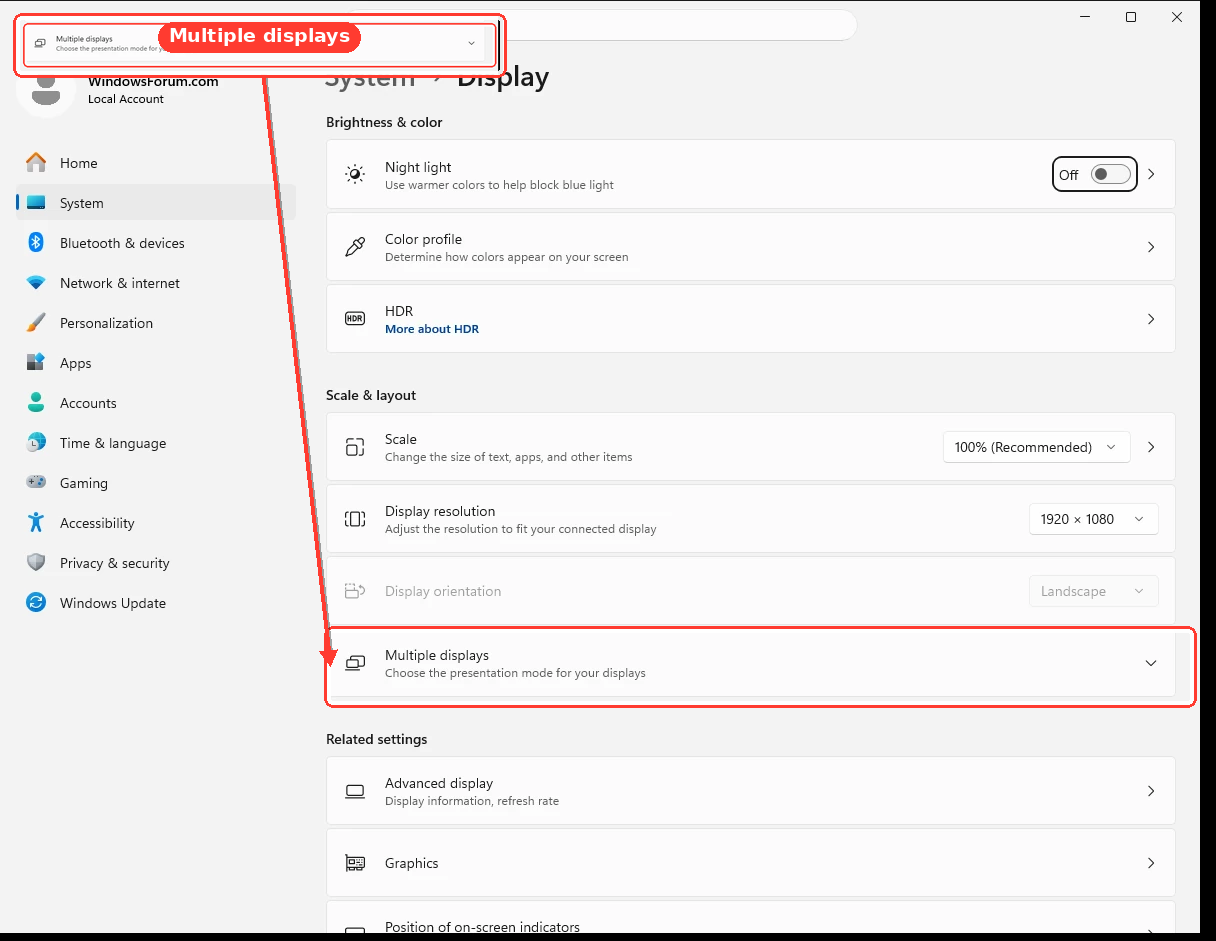This screenshot has width=1216, height=941.
Task: Click the Privacy & security shield icon
Action: 36,563
